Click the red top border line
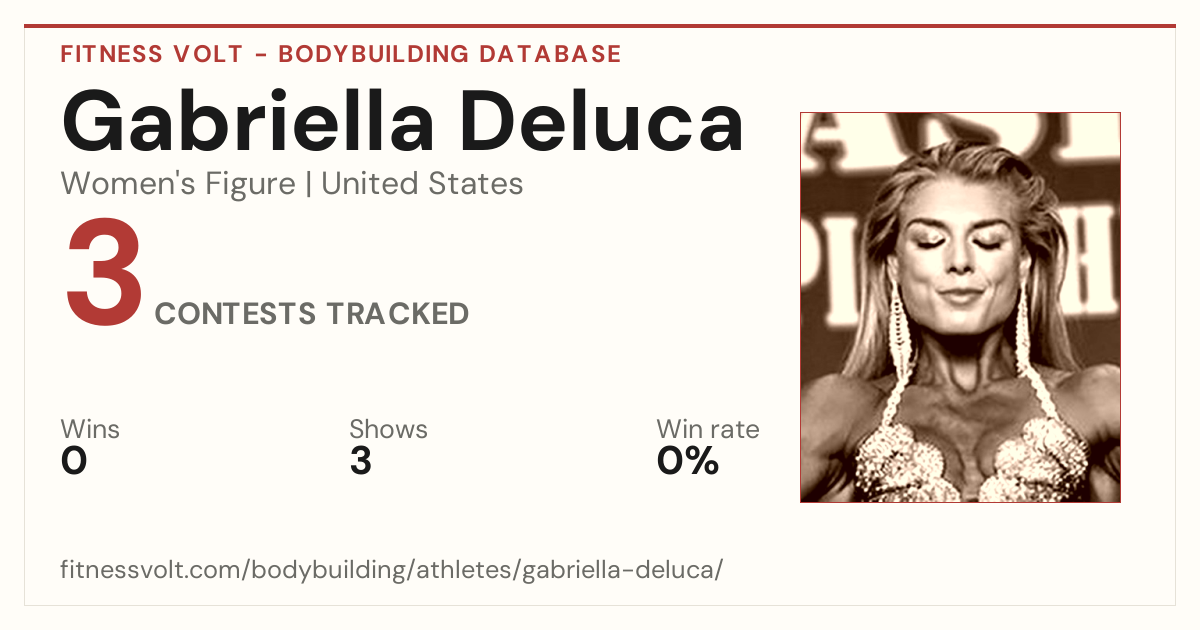The width and height of the screenshot is (1200, 630). pos(600,26)
